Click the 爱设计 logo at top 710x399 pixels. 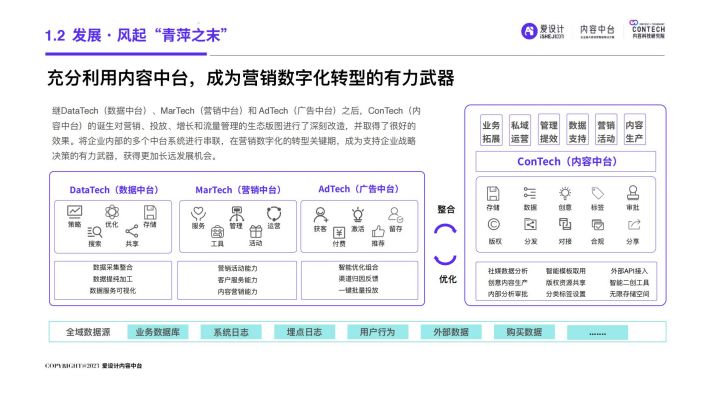click(543, 31)
